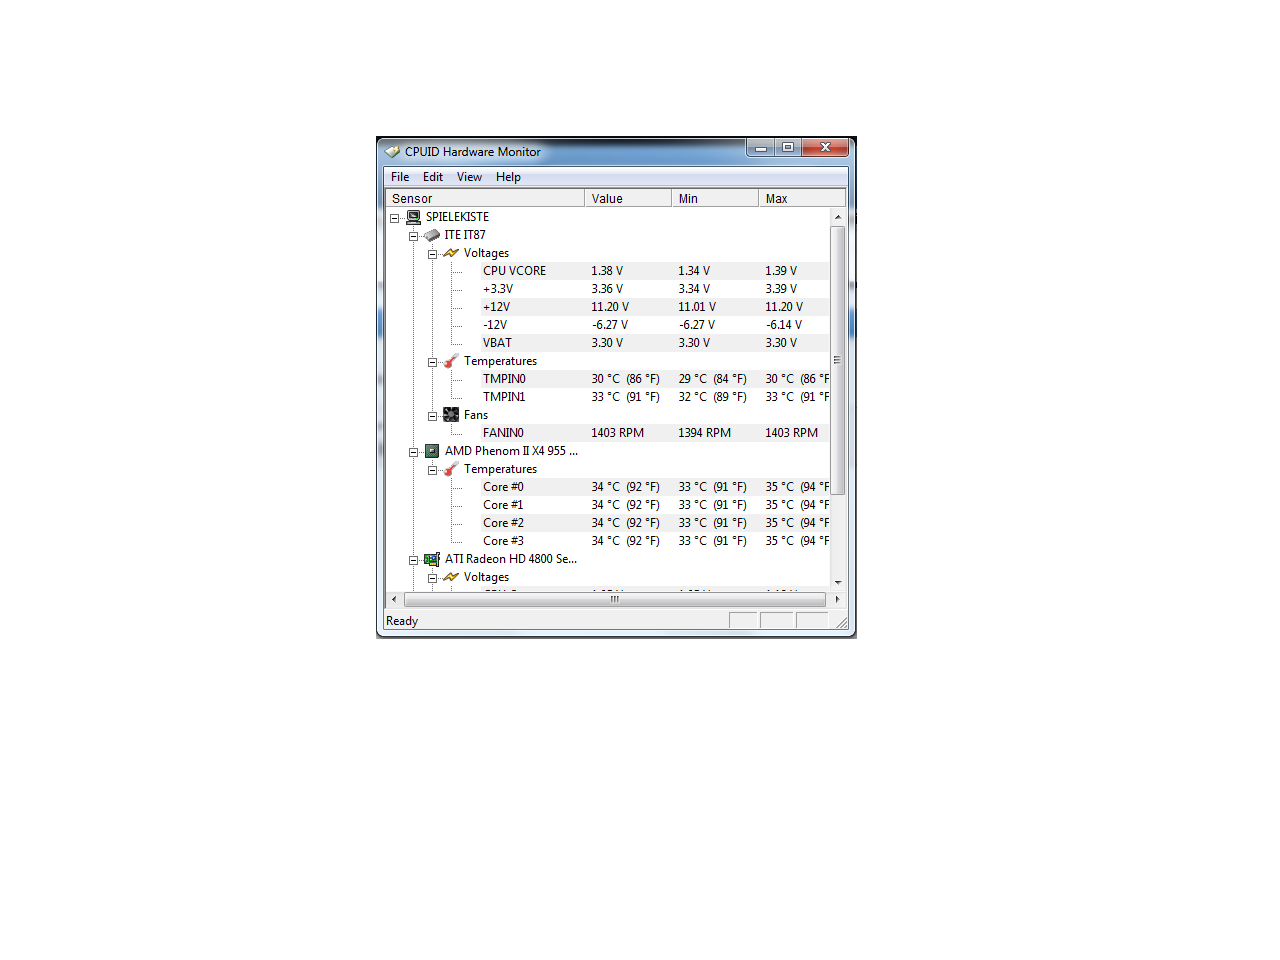Maximize the CPUID Hardware Monitor window

787,148
